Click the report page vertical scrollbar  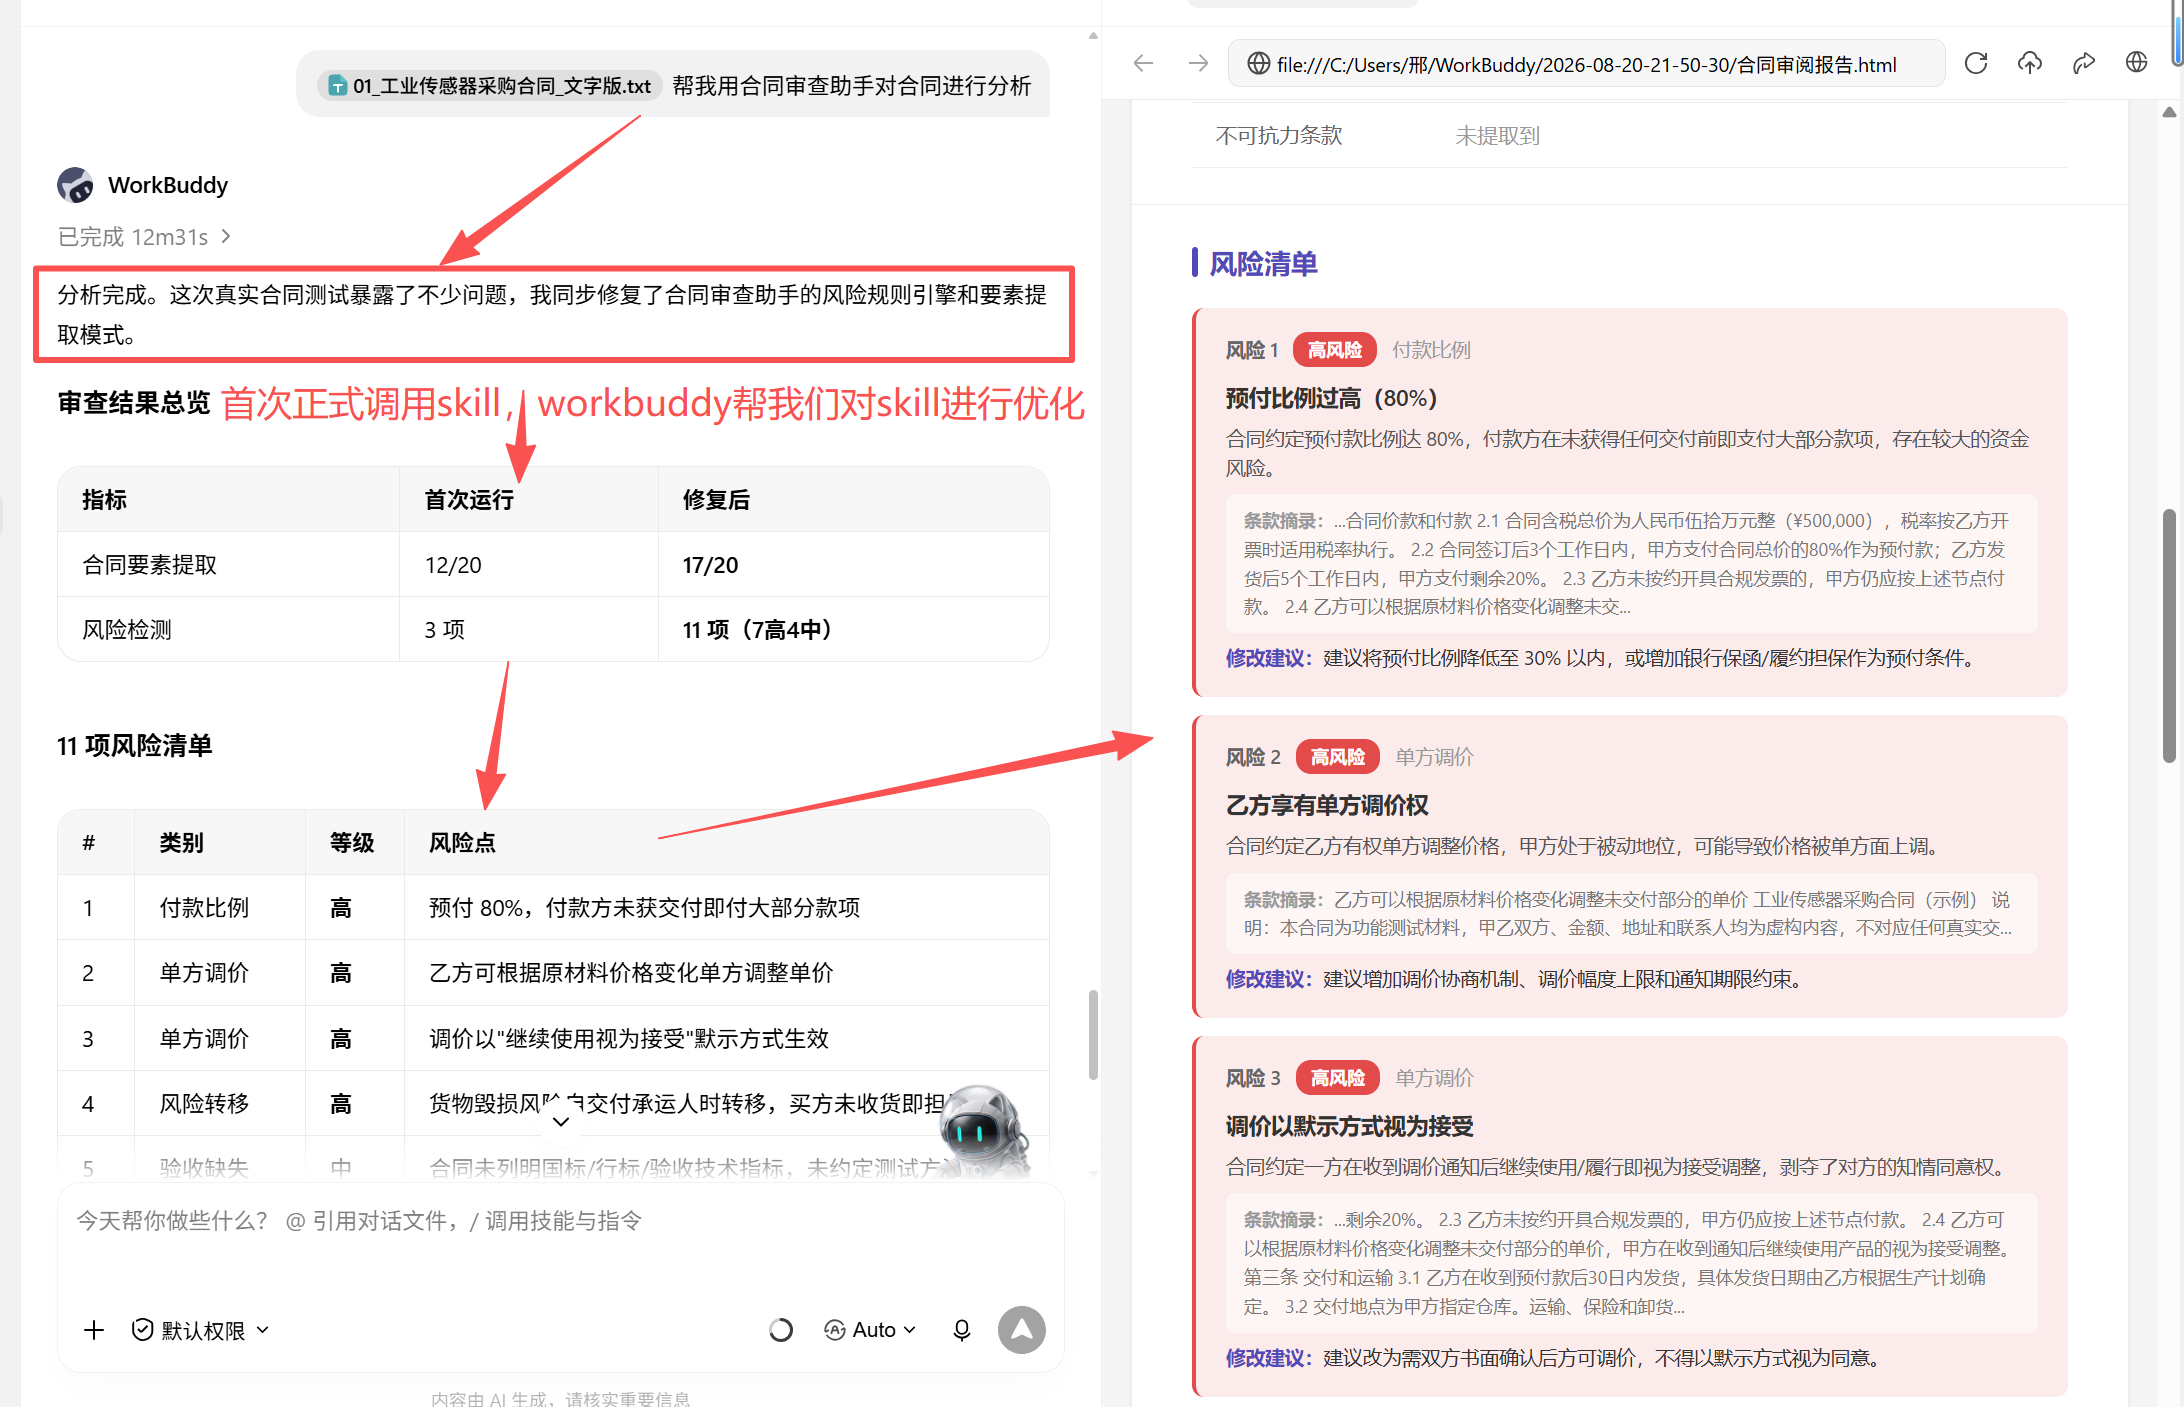click(x=2169, y=636)
